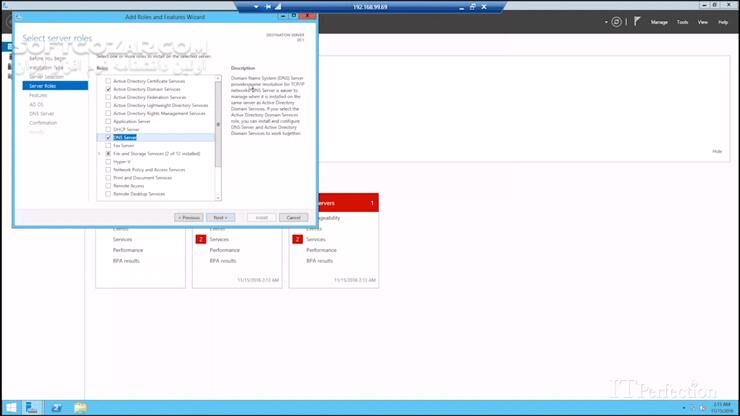
Task: Click the red alert badge under Services
Action: [x=200, y=240]
